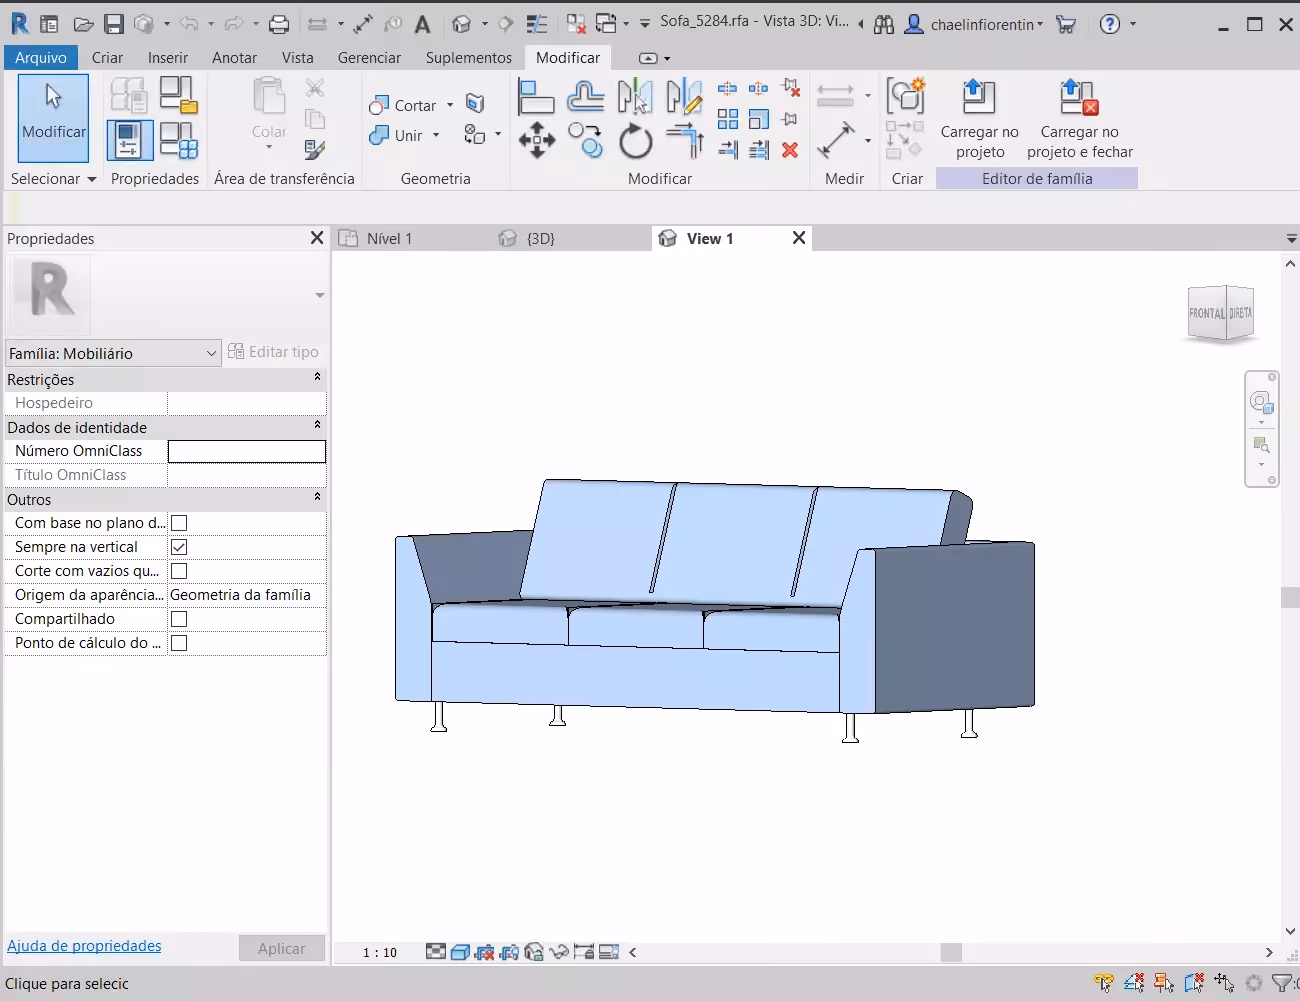Viewport: 1300px width, 1001px height.
Task: Collapse the Dados de identidade section
Action: 317,426
